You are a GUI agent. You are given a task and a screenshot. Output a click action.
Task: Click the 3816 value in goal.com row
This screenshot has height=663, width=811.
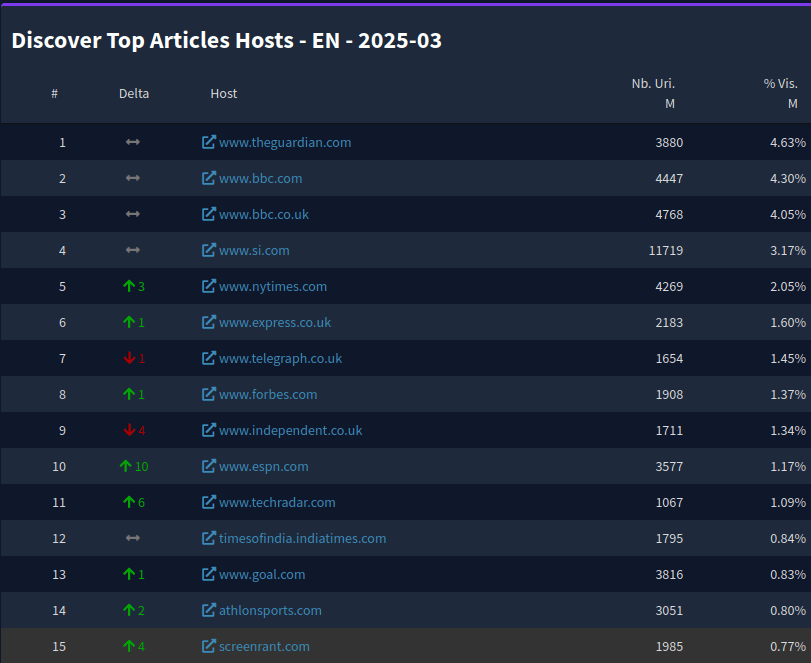[669, 575]
